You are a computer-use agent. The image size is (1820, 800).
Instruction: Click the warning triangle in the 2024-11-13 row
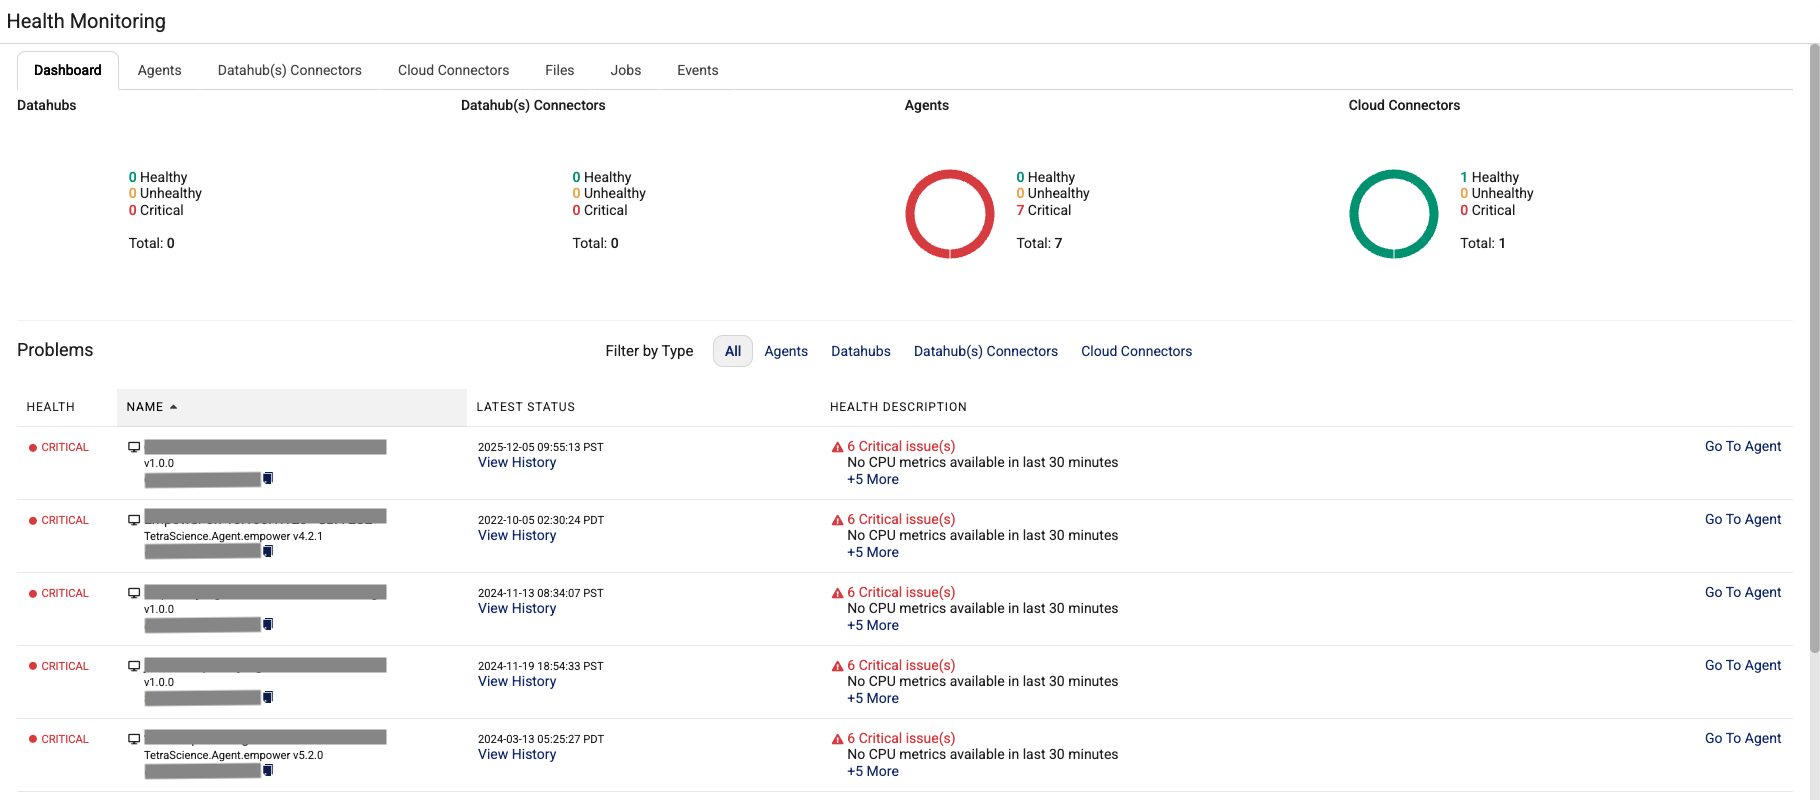point(838,593)
